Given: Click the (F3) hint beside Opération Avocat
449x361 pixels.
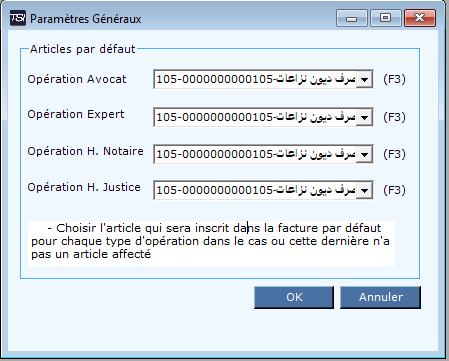Looking at the screenshot, I should (394, 79).
